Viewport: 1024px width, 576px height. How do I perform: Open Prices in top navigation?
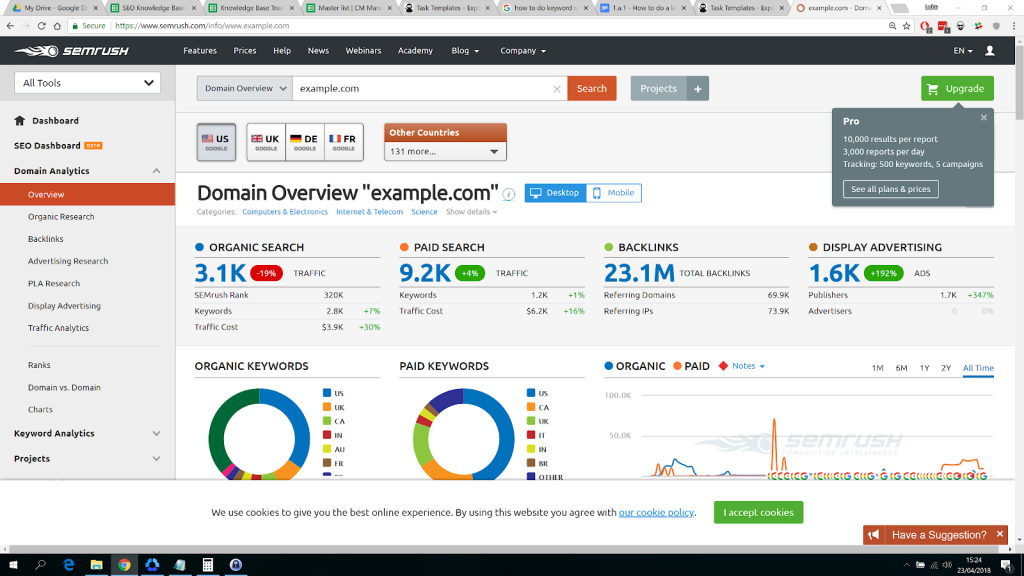point(245,51)
